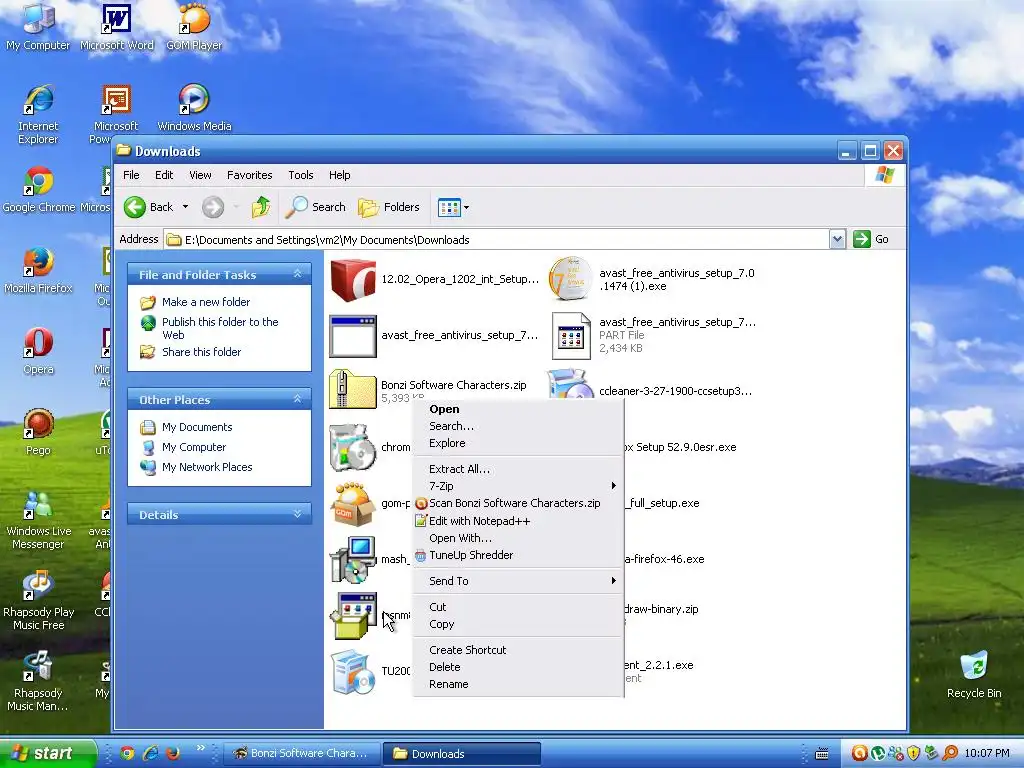Collapse Other Places panel

click(x=297, y=399)
